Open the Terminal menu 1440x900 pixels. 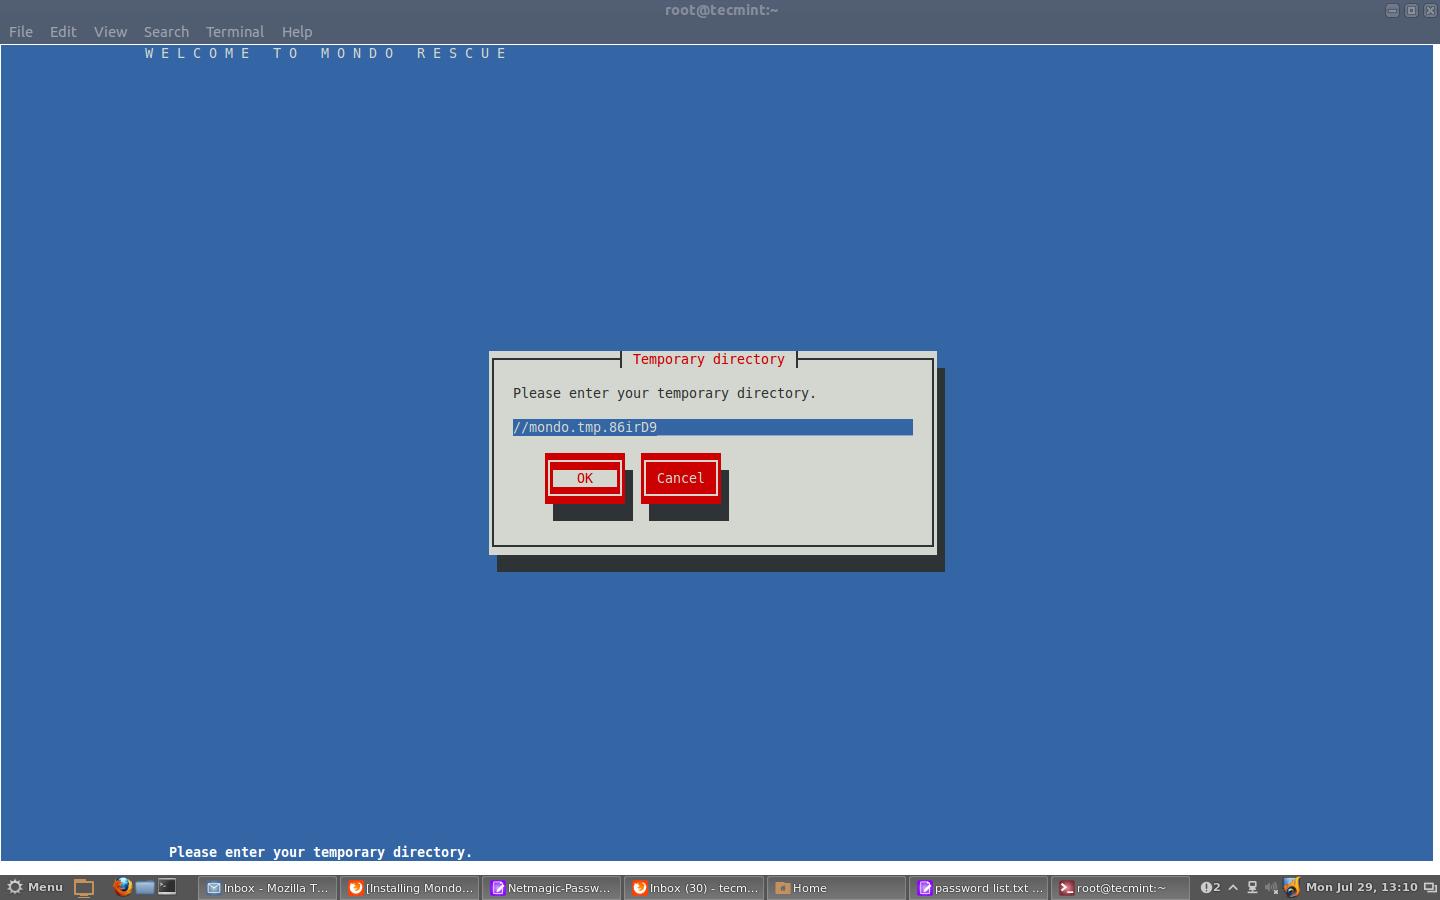[x=234, y=32]
